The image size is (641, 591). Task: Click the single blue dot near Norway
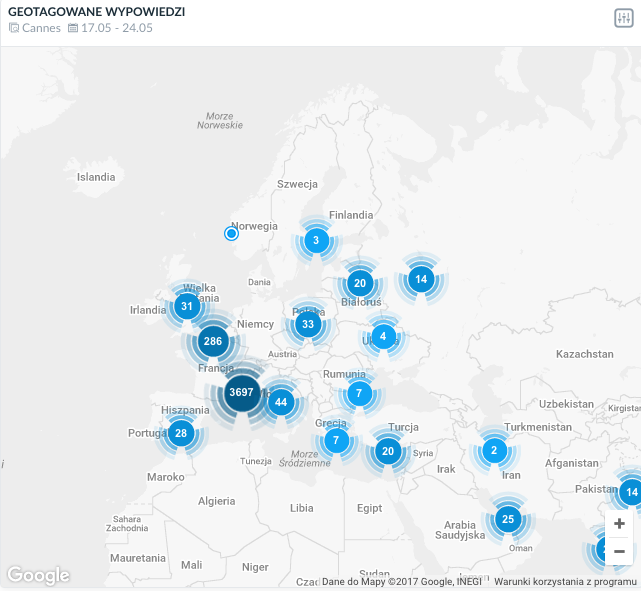point(231,233)
